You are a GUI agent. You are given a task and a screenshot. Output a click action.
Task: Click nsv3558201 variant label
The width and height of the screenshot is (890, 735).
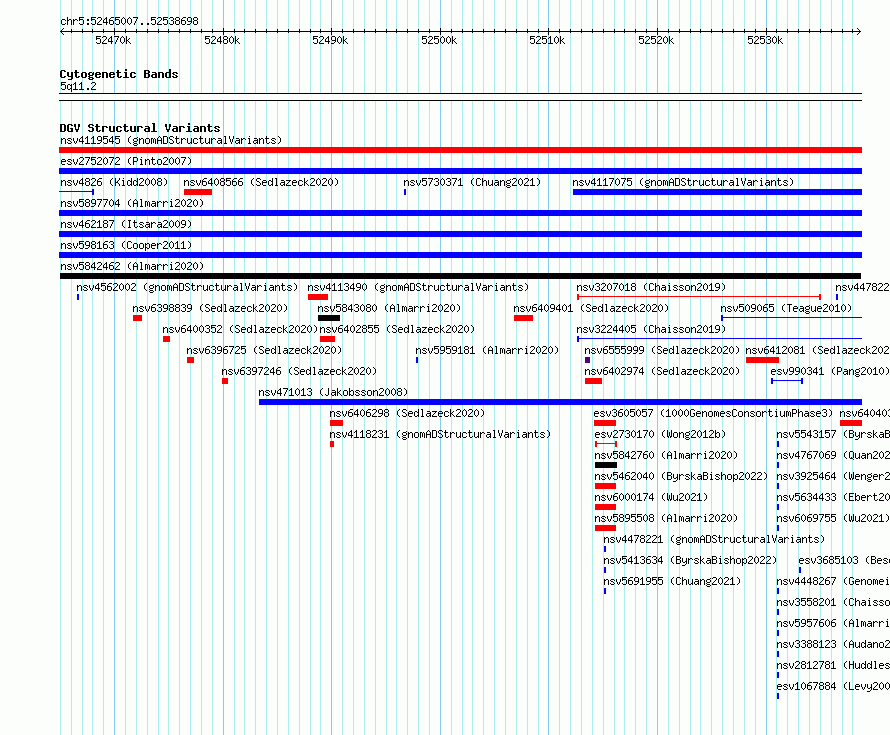833,602
